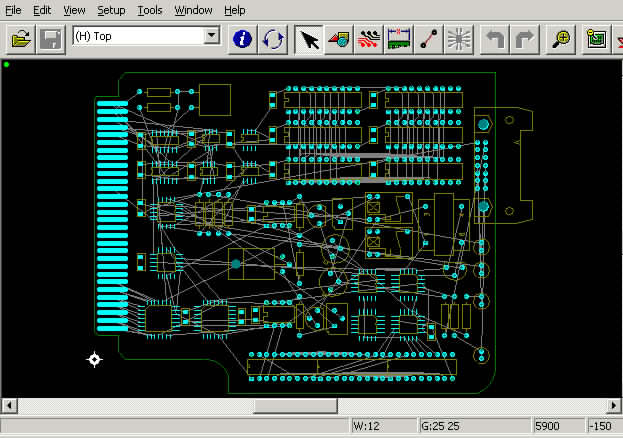
Task: Click the green Board view icon
Action: (x=598, y=39)
